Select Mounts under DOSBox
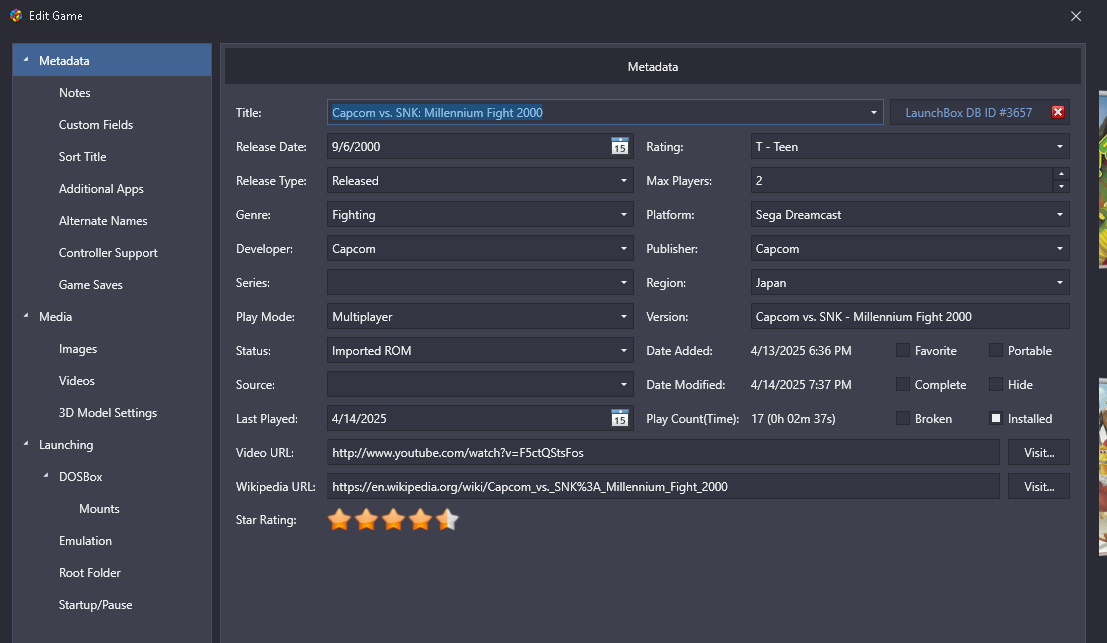 tap(99, 508)
